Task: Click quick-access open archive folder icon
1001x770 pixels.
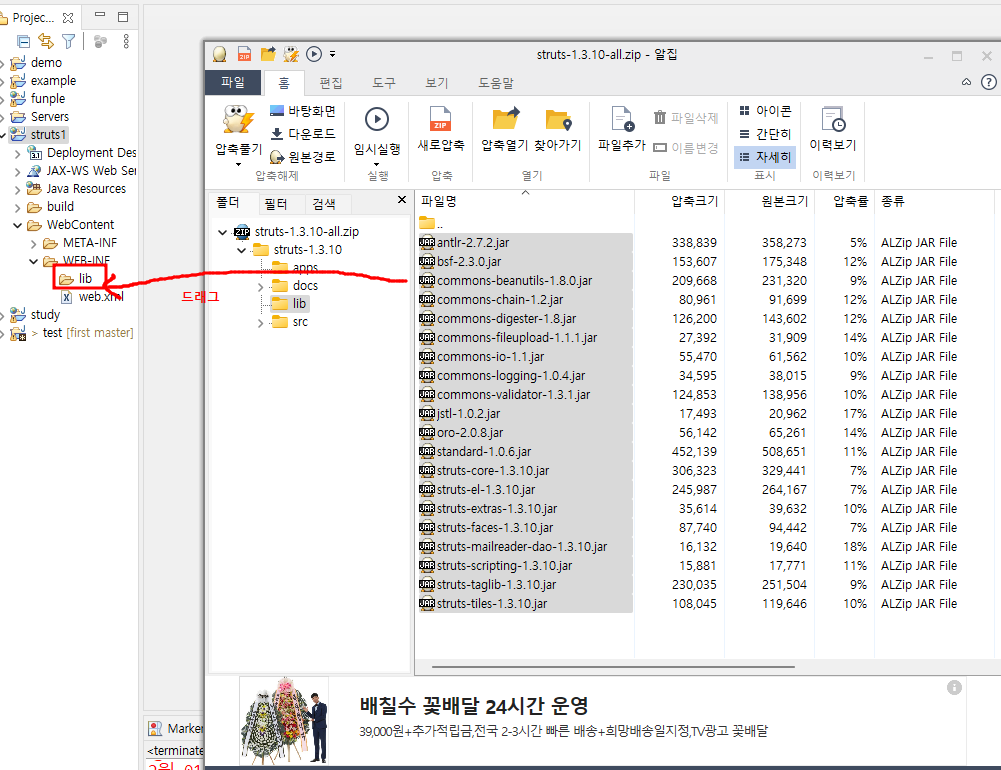Action: pyautogui.click(x=268, y=54)
